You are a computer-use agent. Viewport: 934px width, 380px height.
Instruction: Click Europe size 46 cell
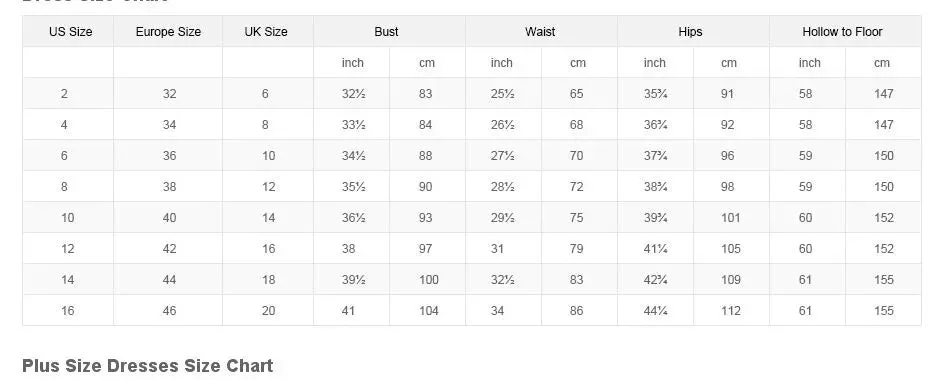169,310
